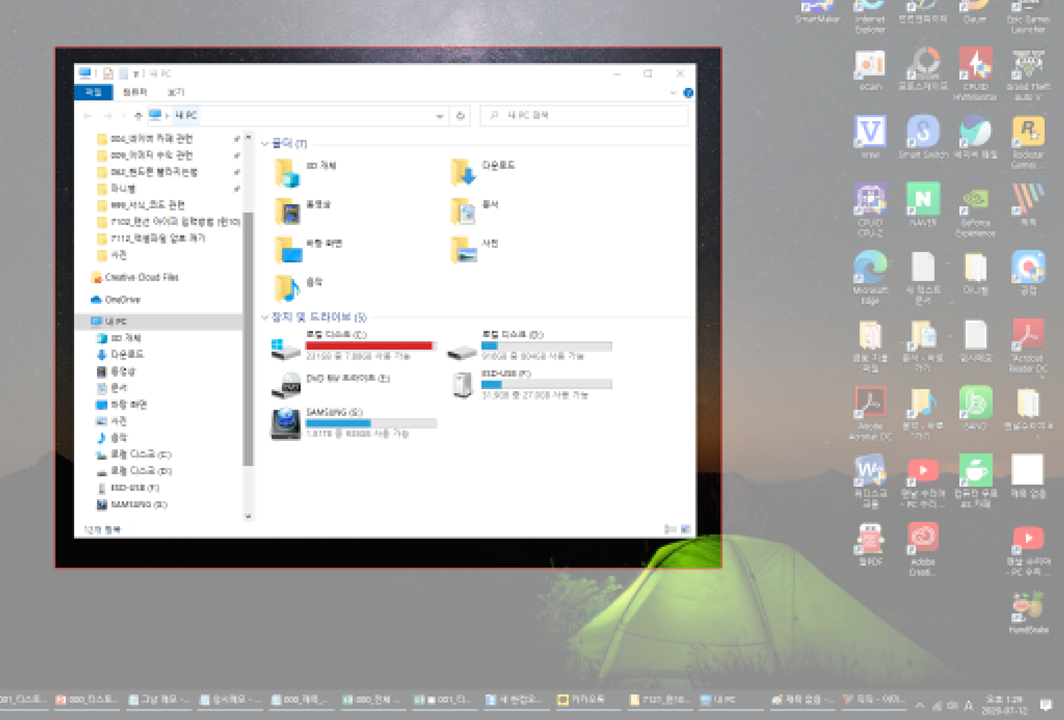
Task: Open Epic Games Launcher desktop shortcut
Action: click(x=1027, y=15)
